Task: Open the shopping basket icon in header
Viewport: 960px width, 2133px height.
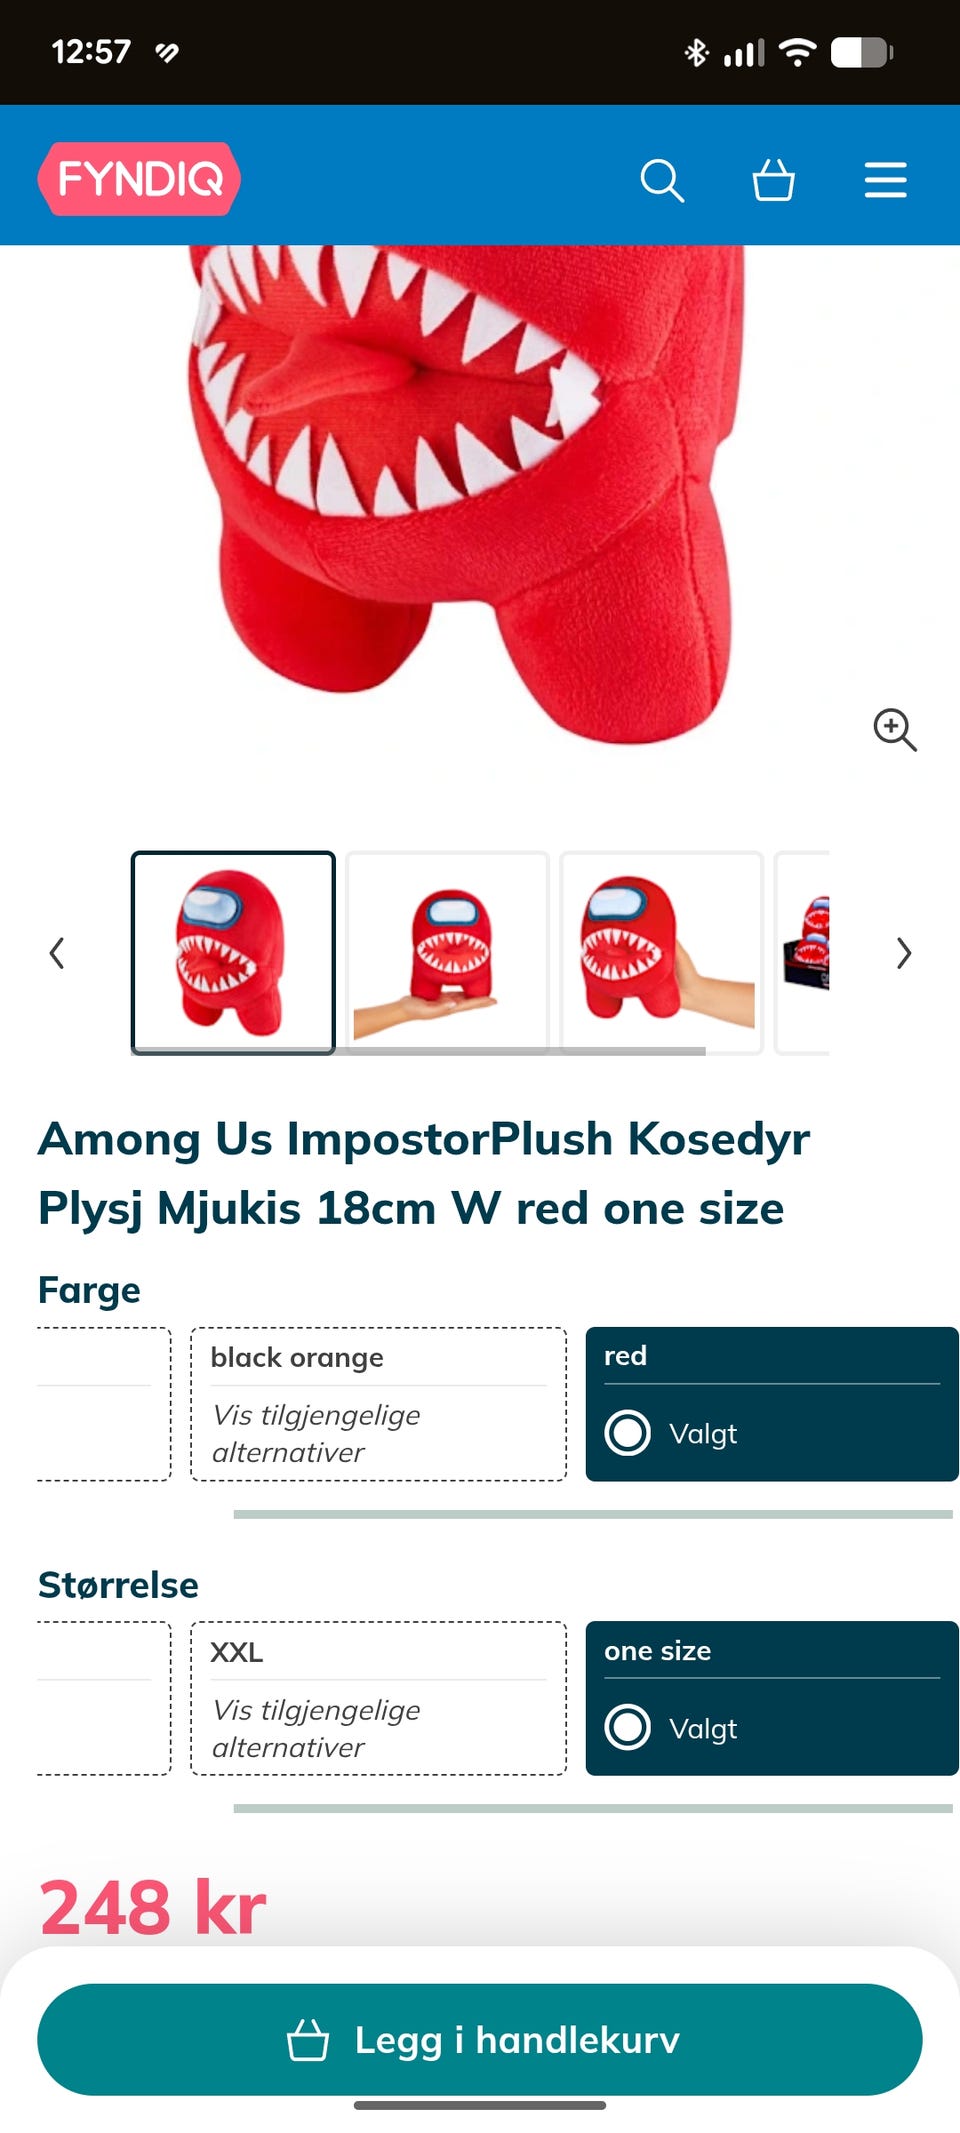Action: (773, 180)
